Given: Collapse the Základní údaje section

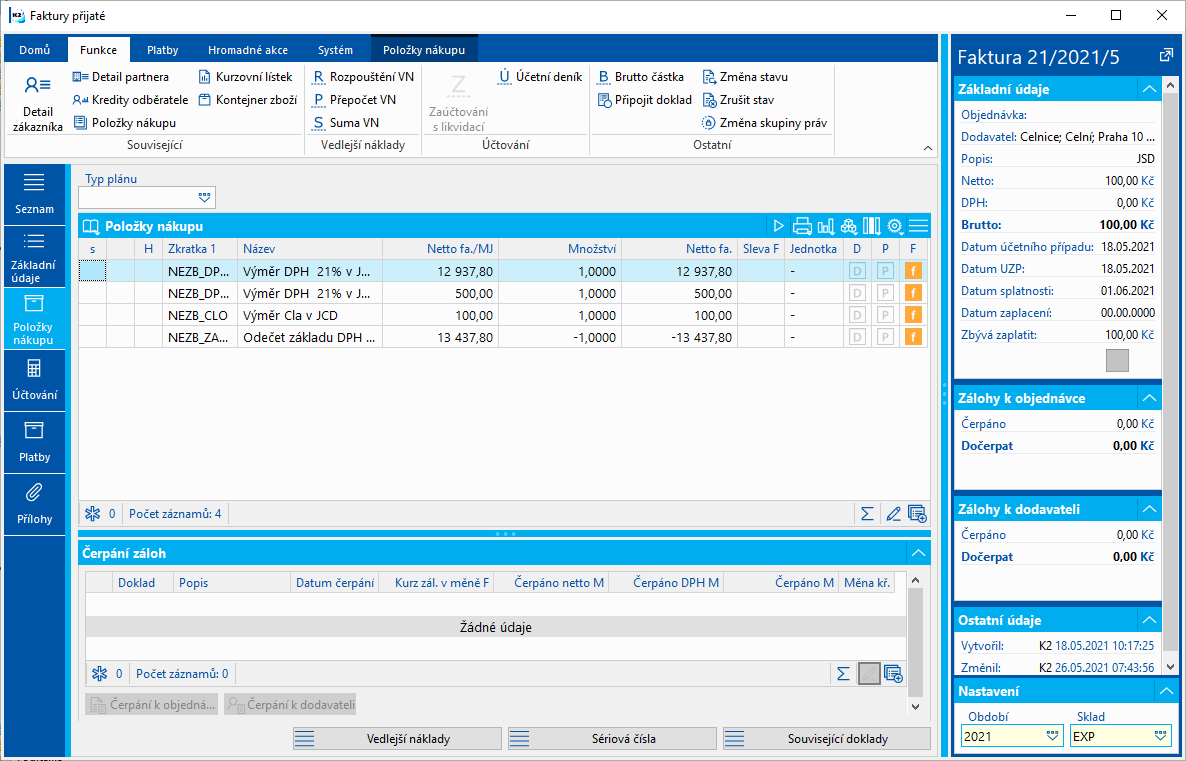Looking at the screenshot, I should [x=1148, y=89].
